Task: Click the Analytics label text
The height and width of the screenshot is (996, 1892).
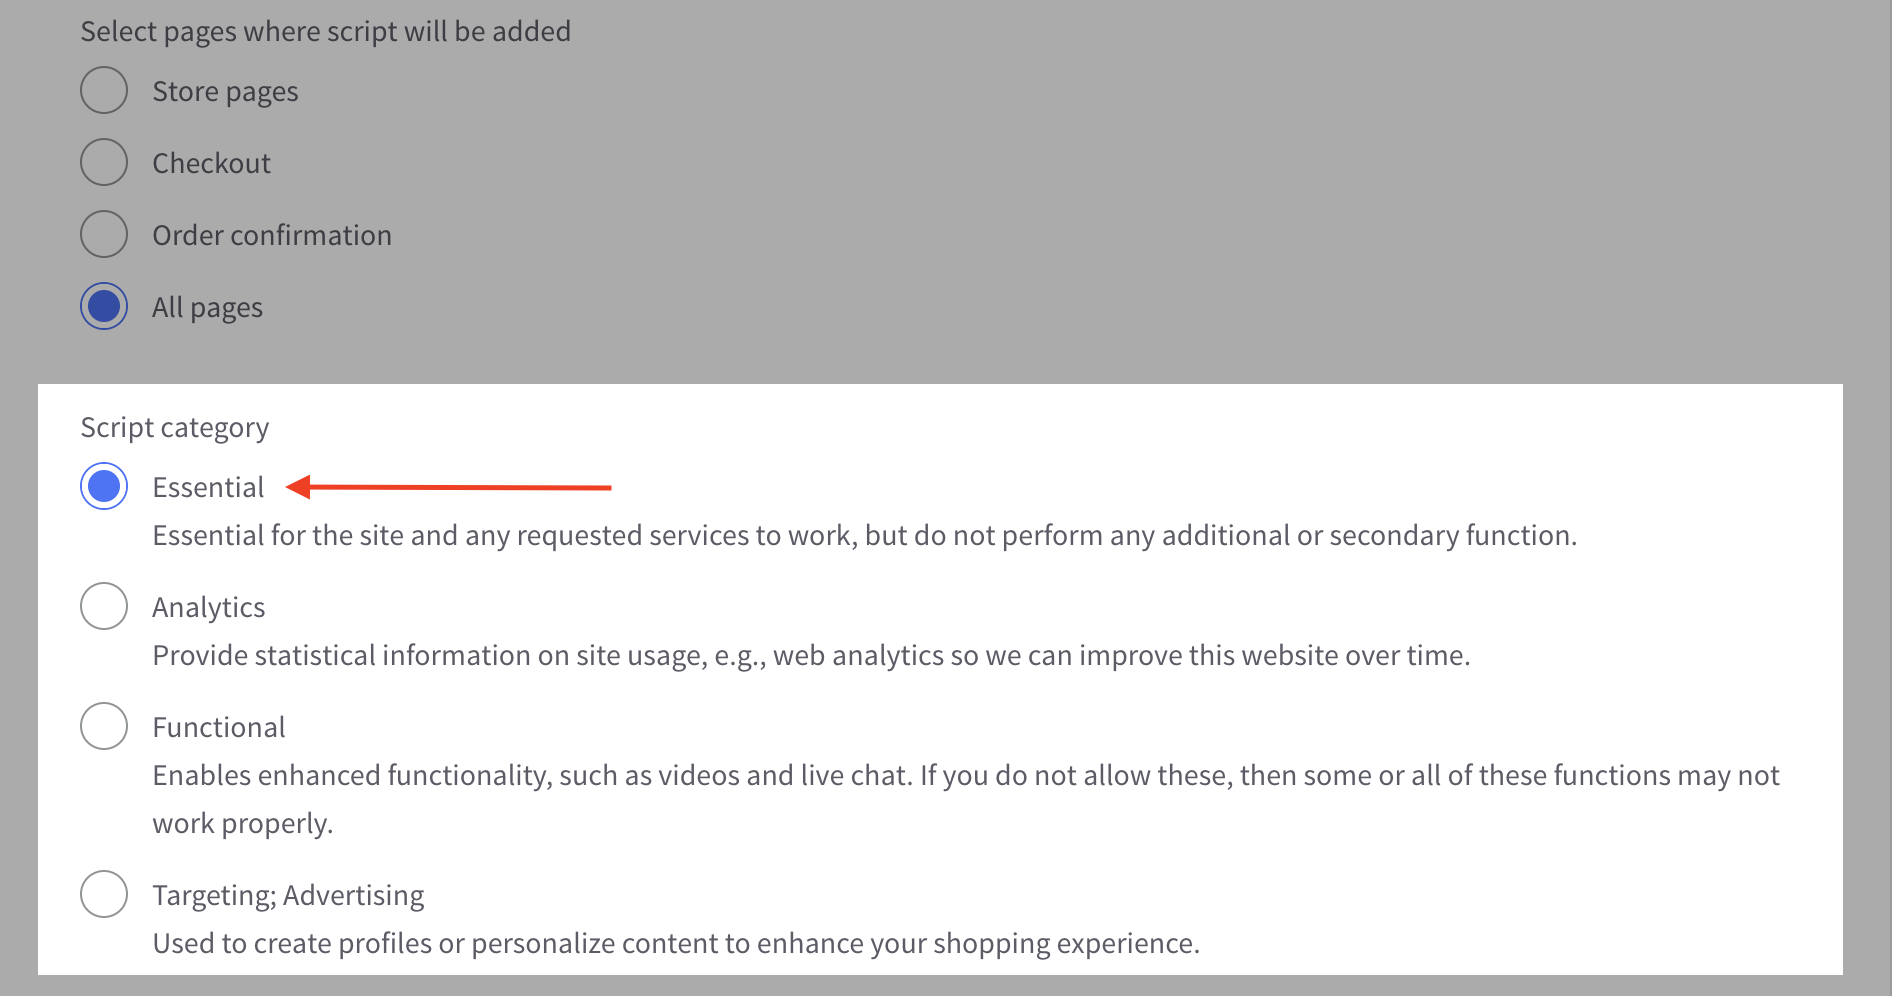Action: coord(208,606)
